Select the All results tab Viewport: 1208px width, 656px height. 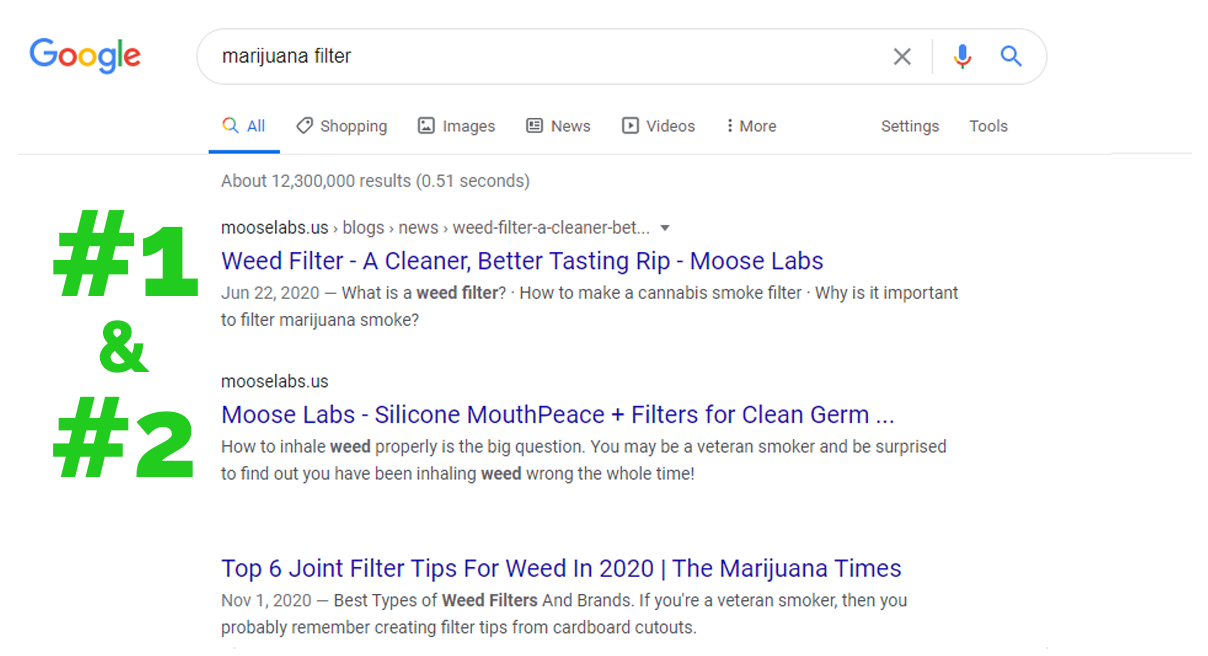point(244,126)
